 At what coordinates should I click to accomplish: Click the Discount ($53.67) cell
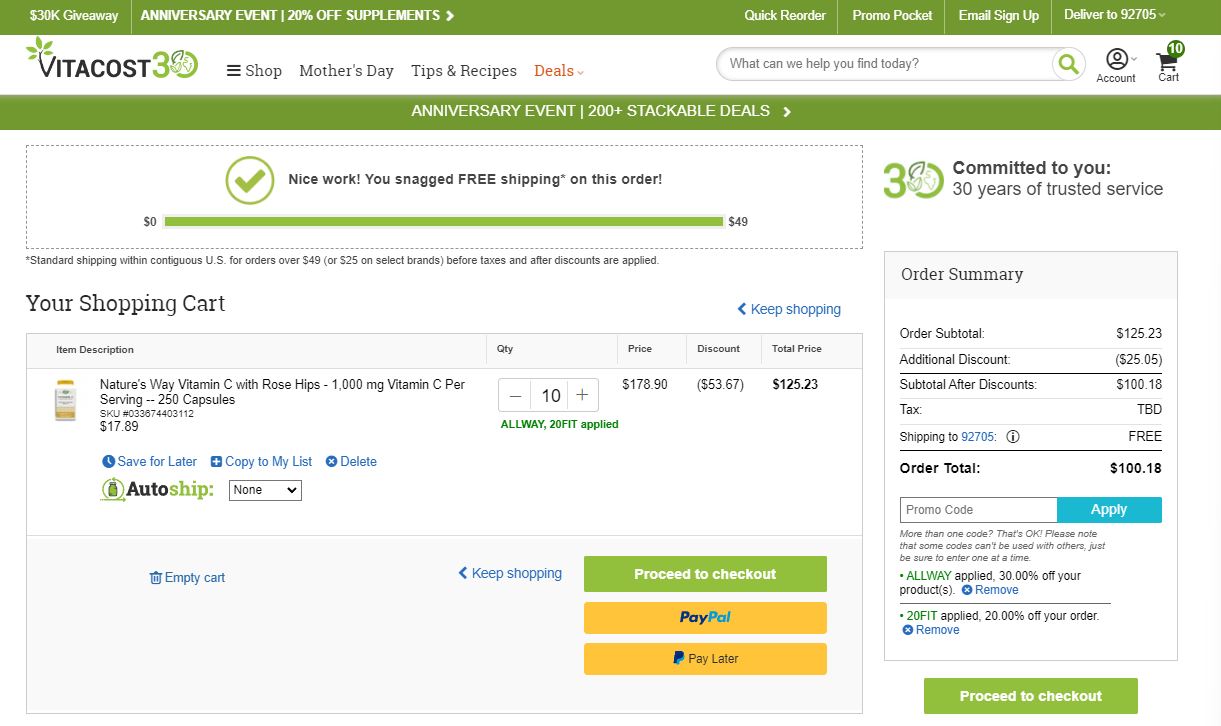(x=720, y=384)
